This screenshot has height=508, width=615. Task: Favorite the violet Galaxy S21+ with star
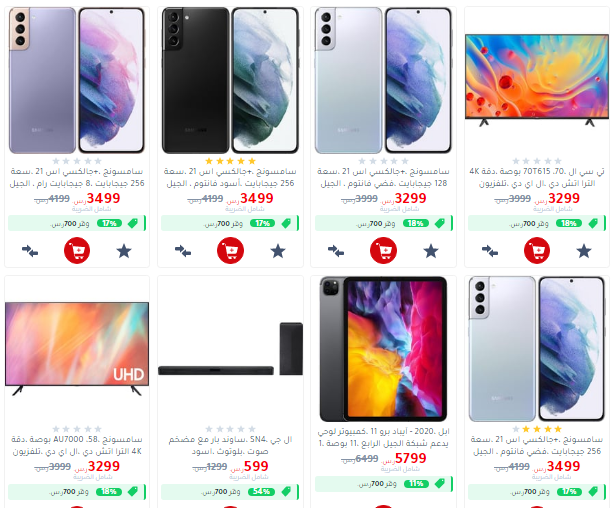pos(124,251)
